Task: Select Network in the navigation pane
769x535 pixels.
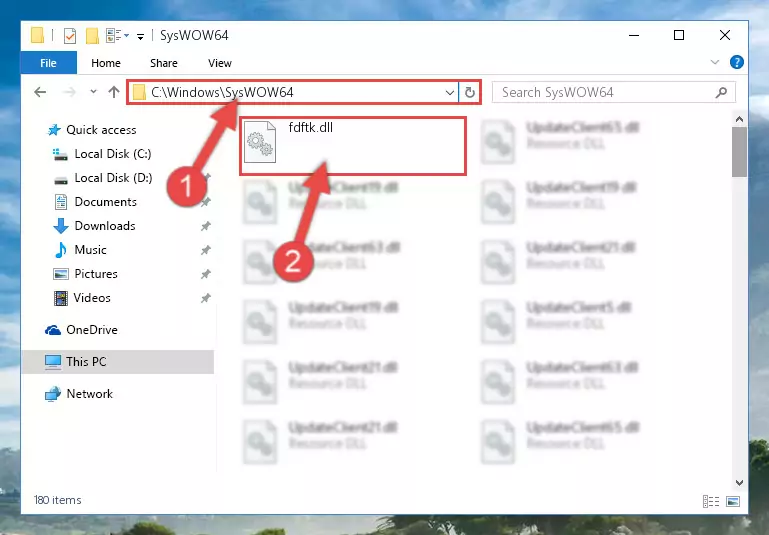Action: click(x=89, y=394)
